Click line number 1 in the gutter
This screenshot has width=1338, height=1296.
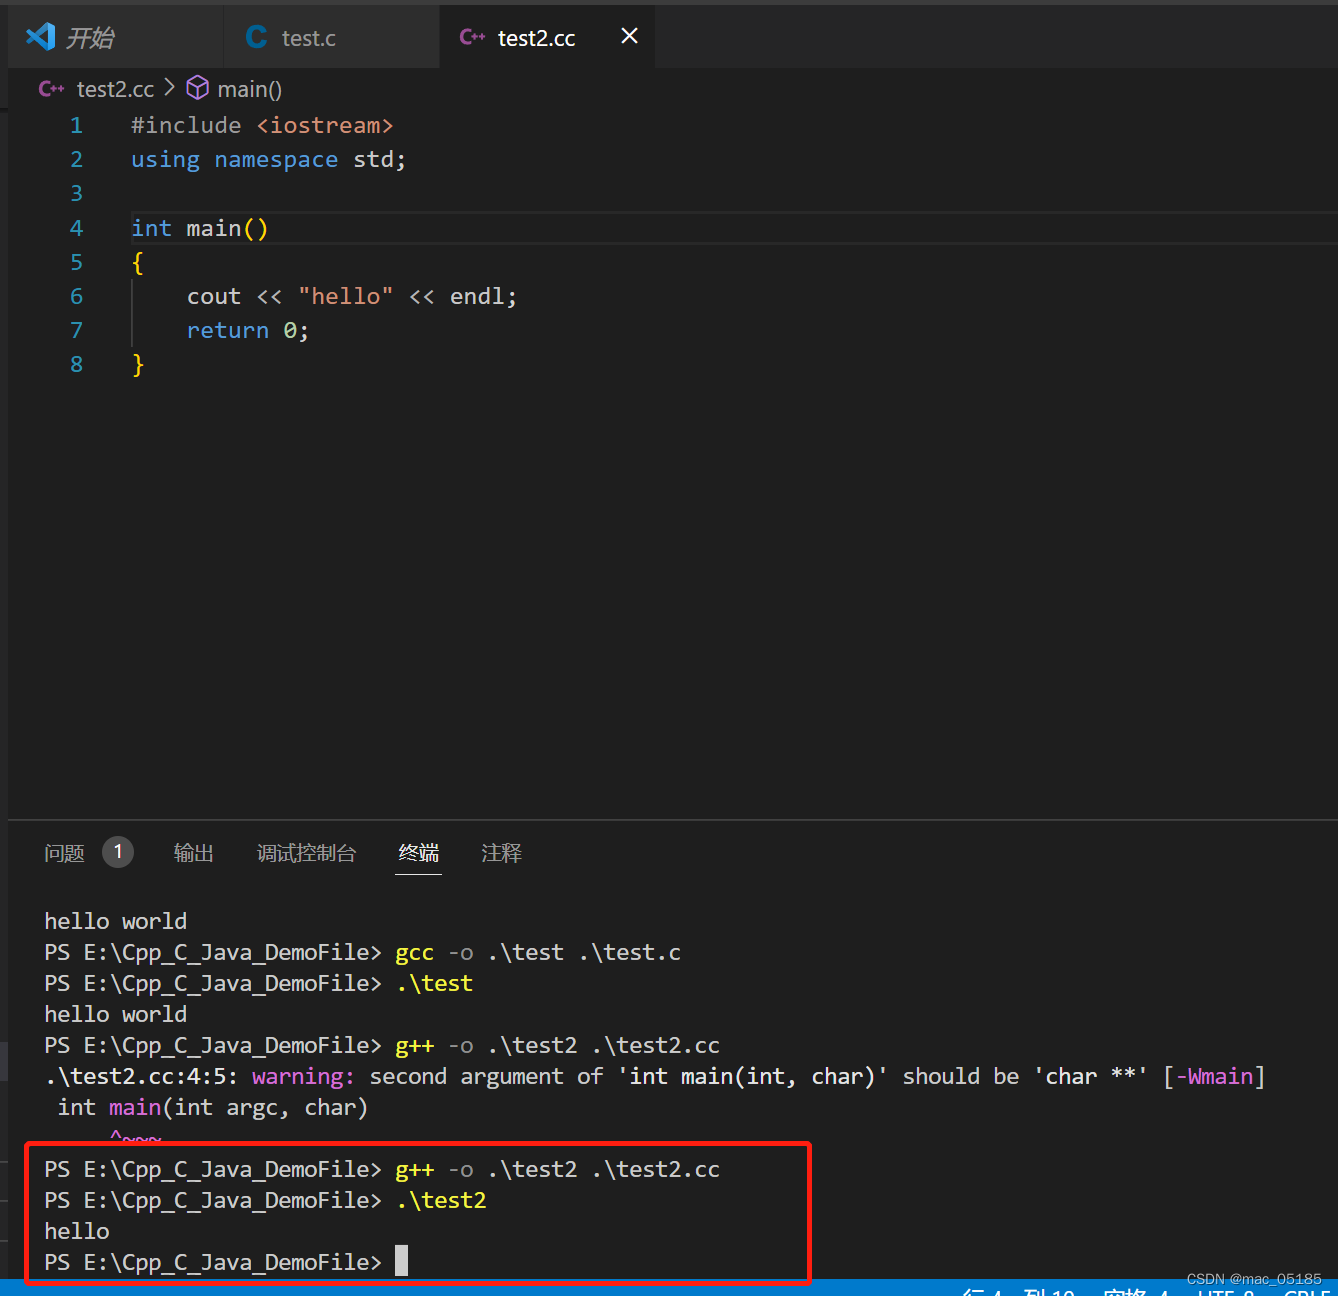(76, 126)
